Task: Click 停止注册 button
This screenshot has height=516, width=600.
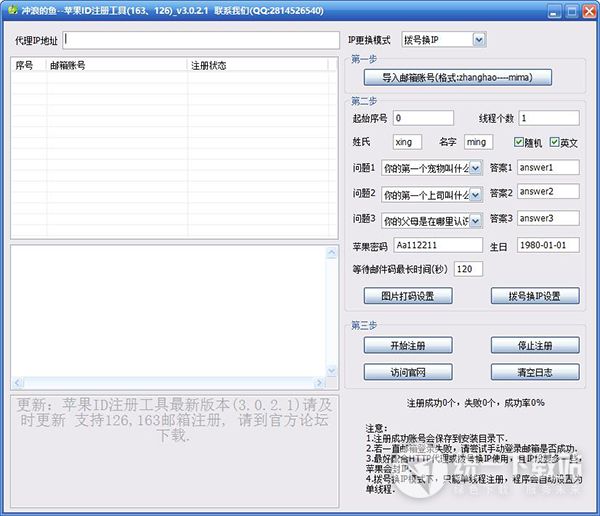Action: click(535, 345)
